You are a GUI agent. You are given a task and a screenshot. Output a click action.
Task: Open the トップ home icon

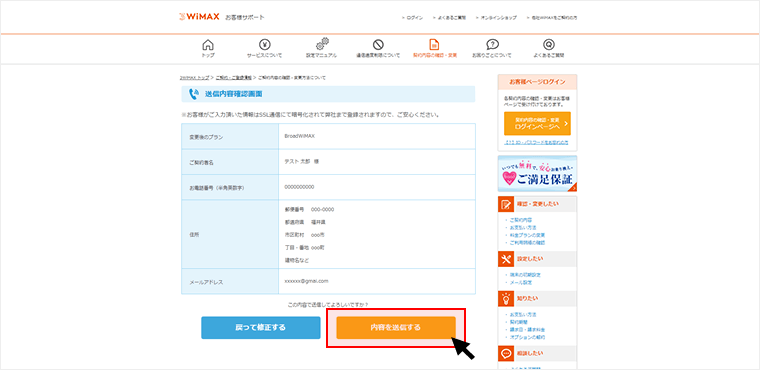(x=208, y=45)
